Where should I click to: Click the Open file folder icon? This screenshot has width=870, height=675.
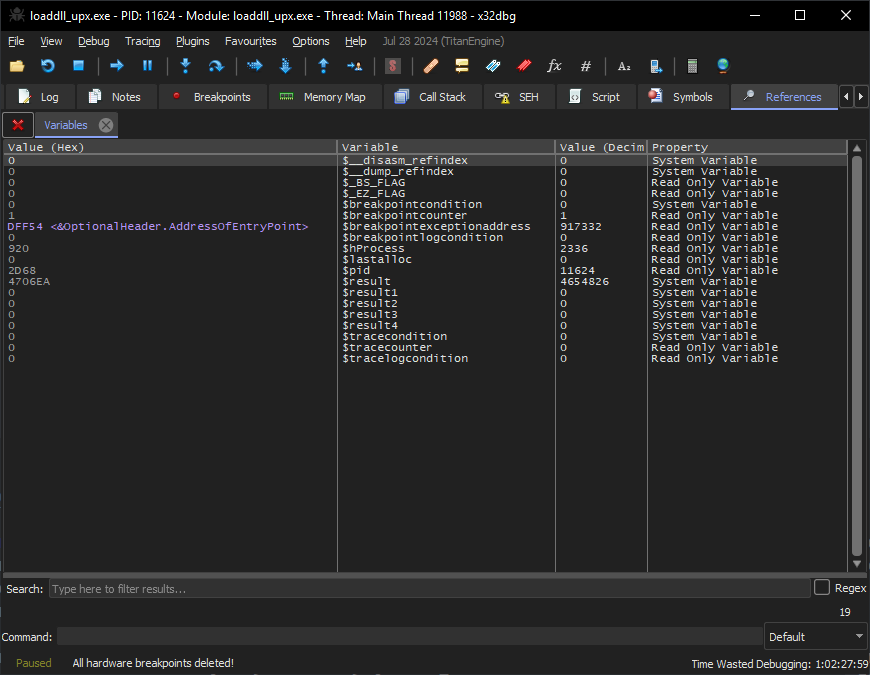click(x=17, y=66)
